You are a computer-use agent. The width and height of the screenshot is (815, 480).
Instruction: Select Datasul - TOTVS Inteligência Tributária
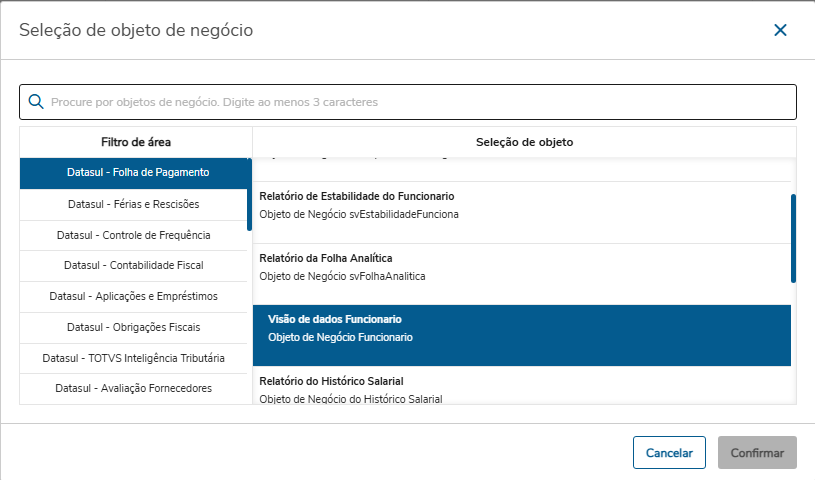tap(134, 359)
